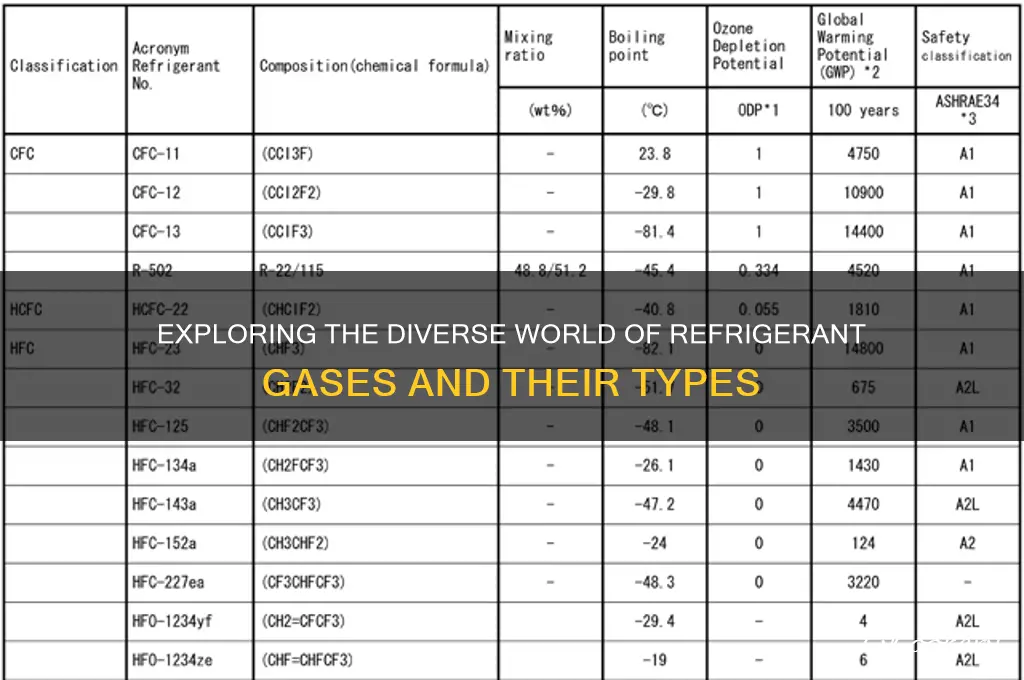This screenshot has width=1024, height=680.
Task: Click the 'CFC-12' refrigerant cell
Action: 156,193
